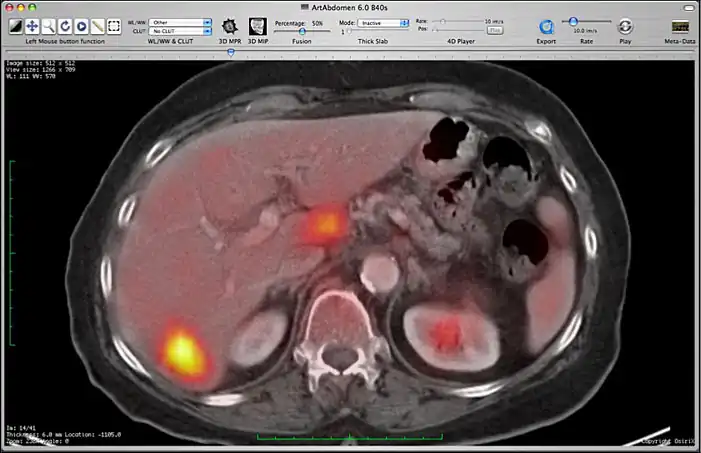Open the CLUT dropdown showing No CLUT

180,31
